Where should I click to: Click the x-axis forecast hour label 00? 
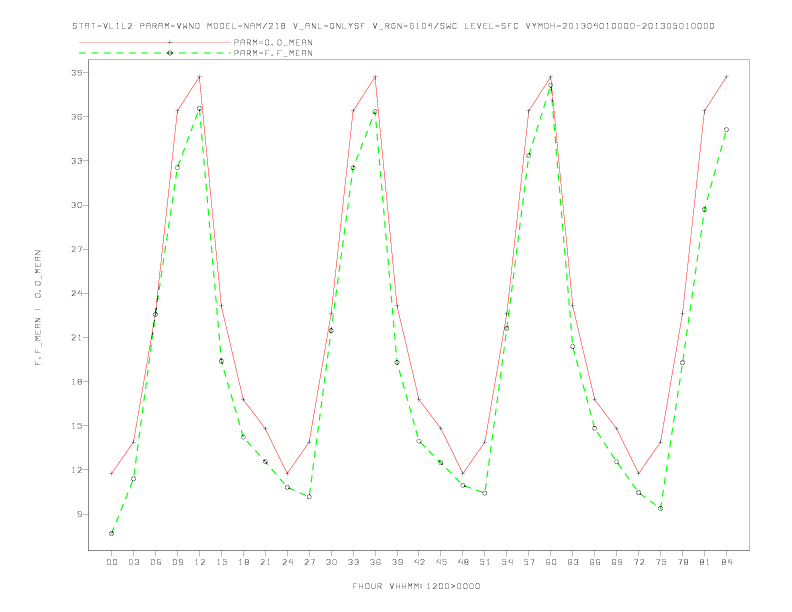(112, 562)
